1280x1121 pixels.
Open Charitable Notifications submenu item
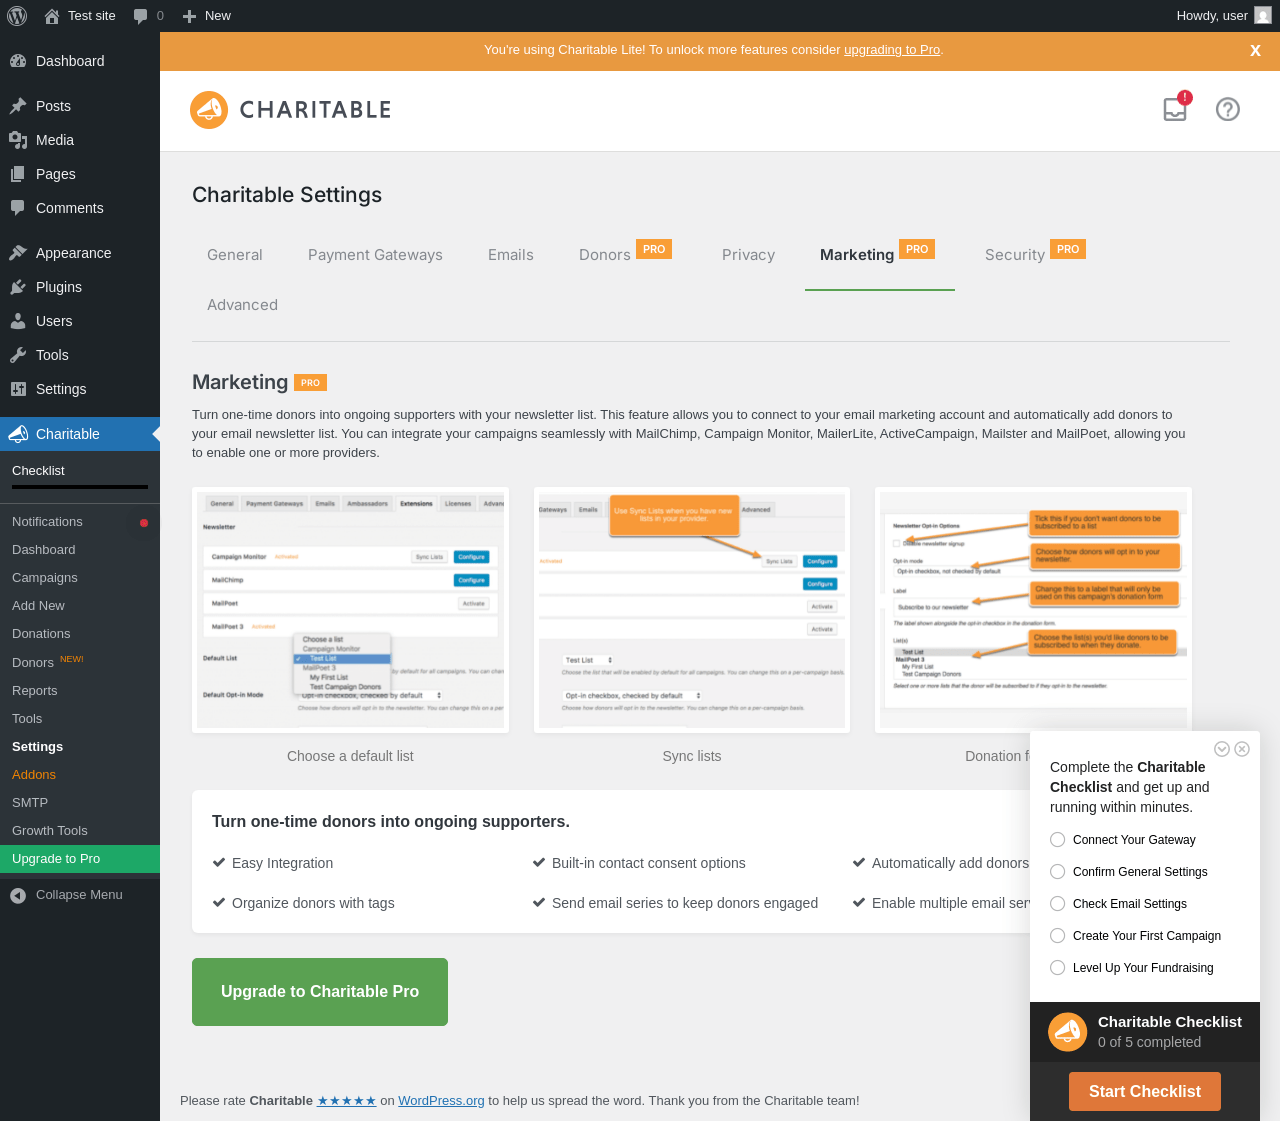click(80, 522)
